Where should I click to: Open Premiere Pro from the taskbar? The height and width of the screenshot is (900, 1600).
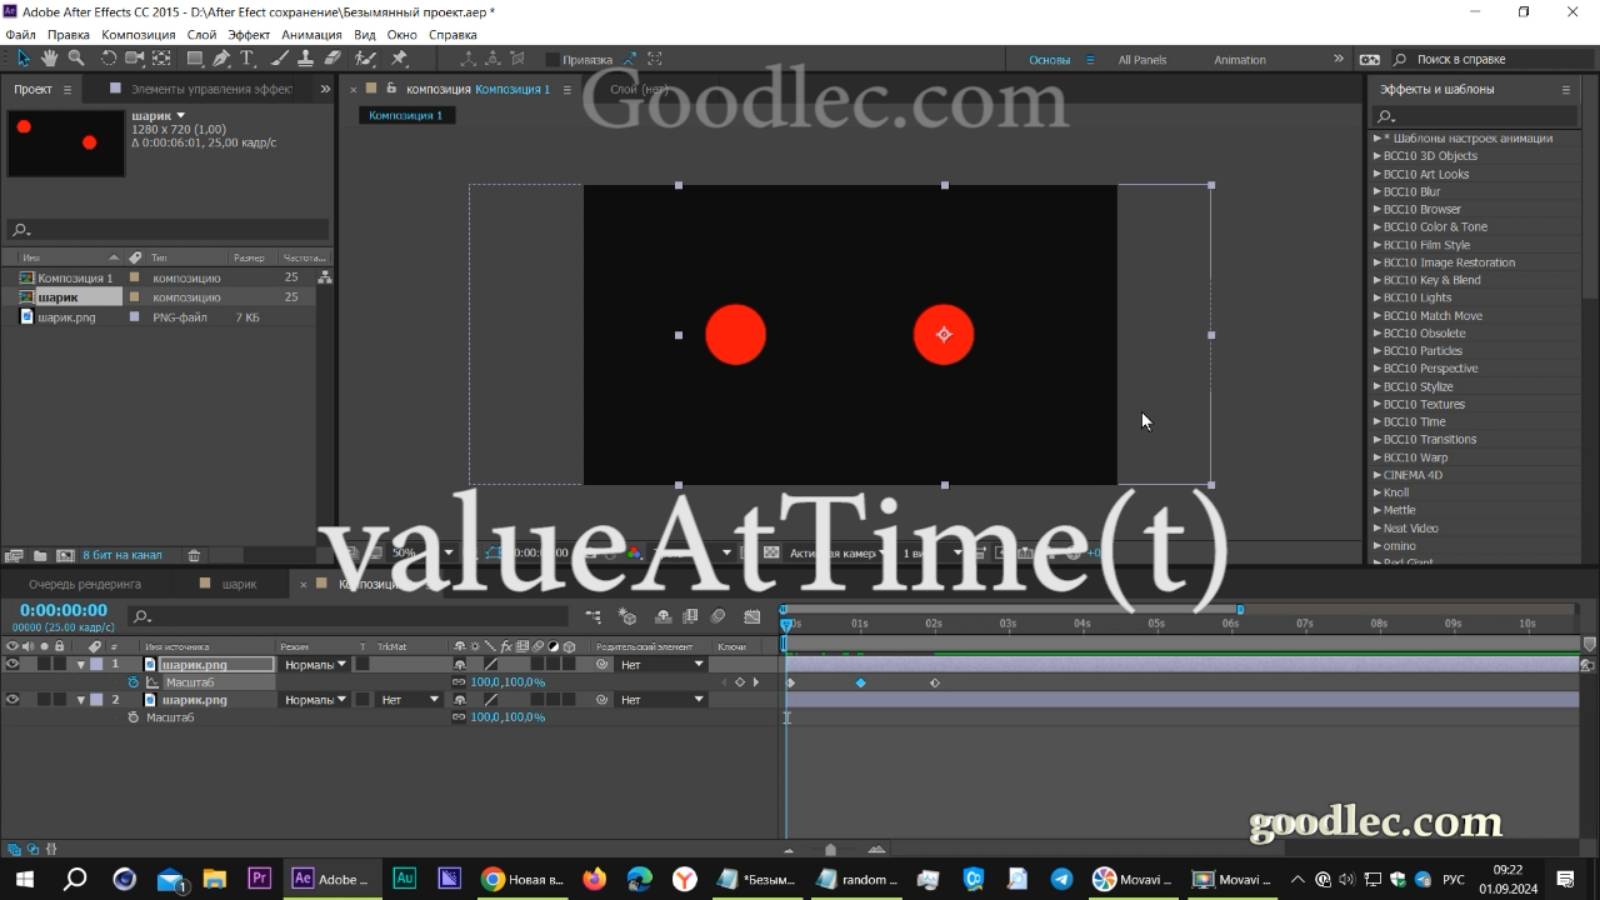(259, 878)
